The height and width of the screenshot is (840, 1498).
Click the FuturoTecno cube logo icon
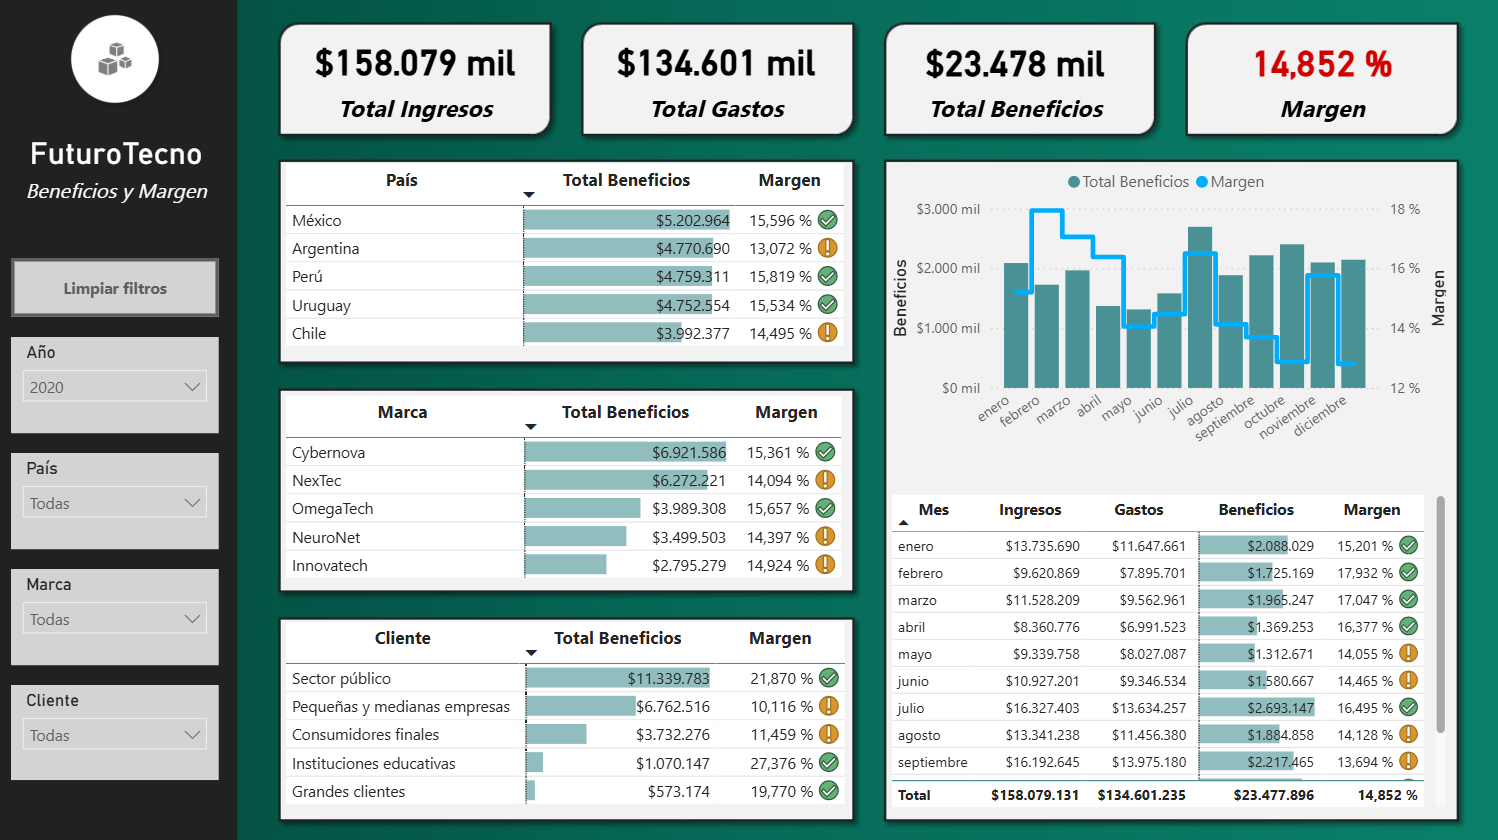click(x=115, y=59)
